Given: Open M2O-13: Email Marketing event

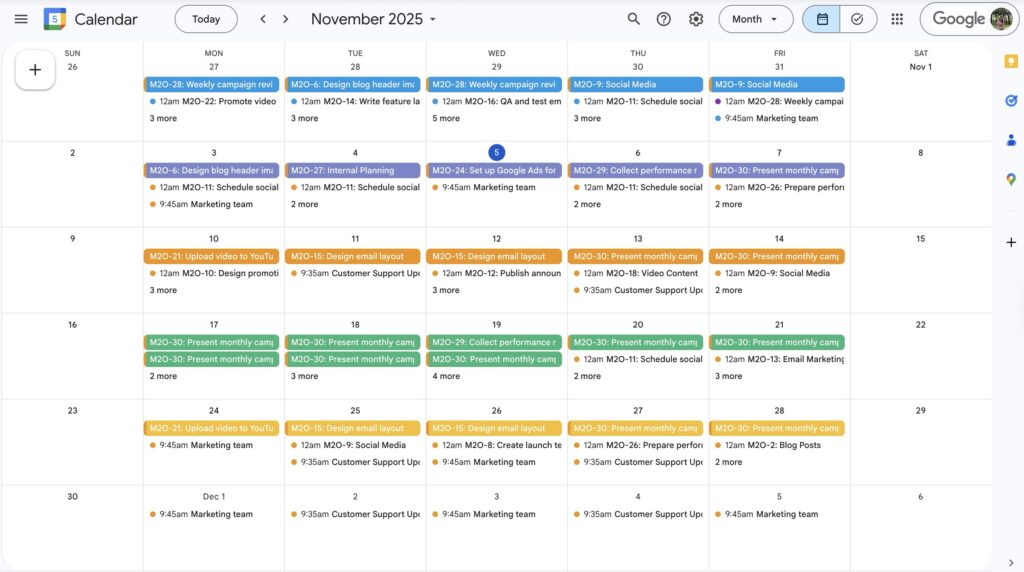Looking at the screenshot, I should point(777,359).
